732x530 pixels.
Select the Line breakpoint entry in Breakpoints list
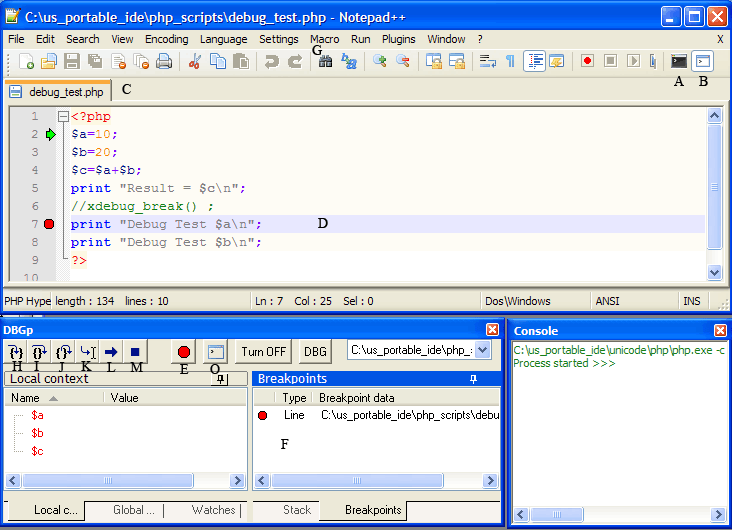377,415
